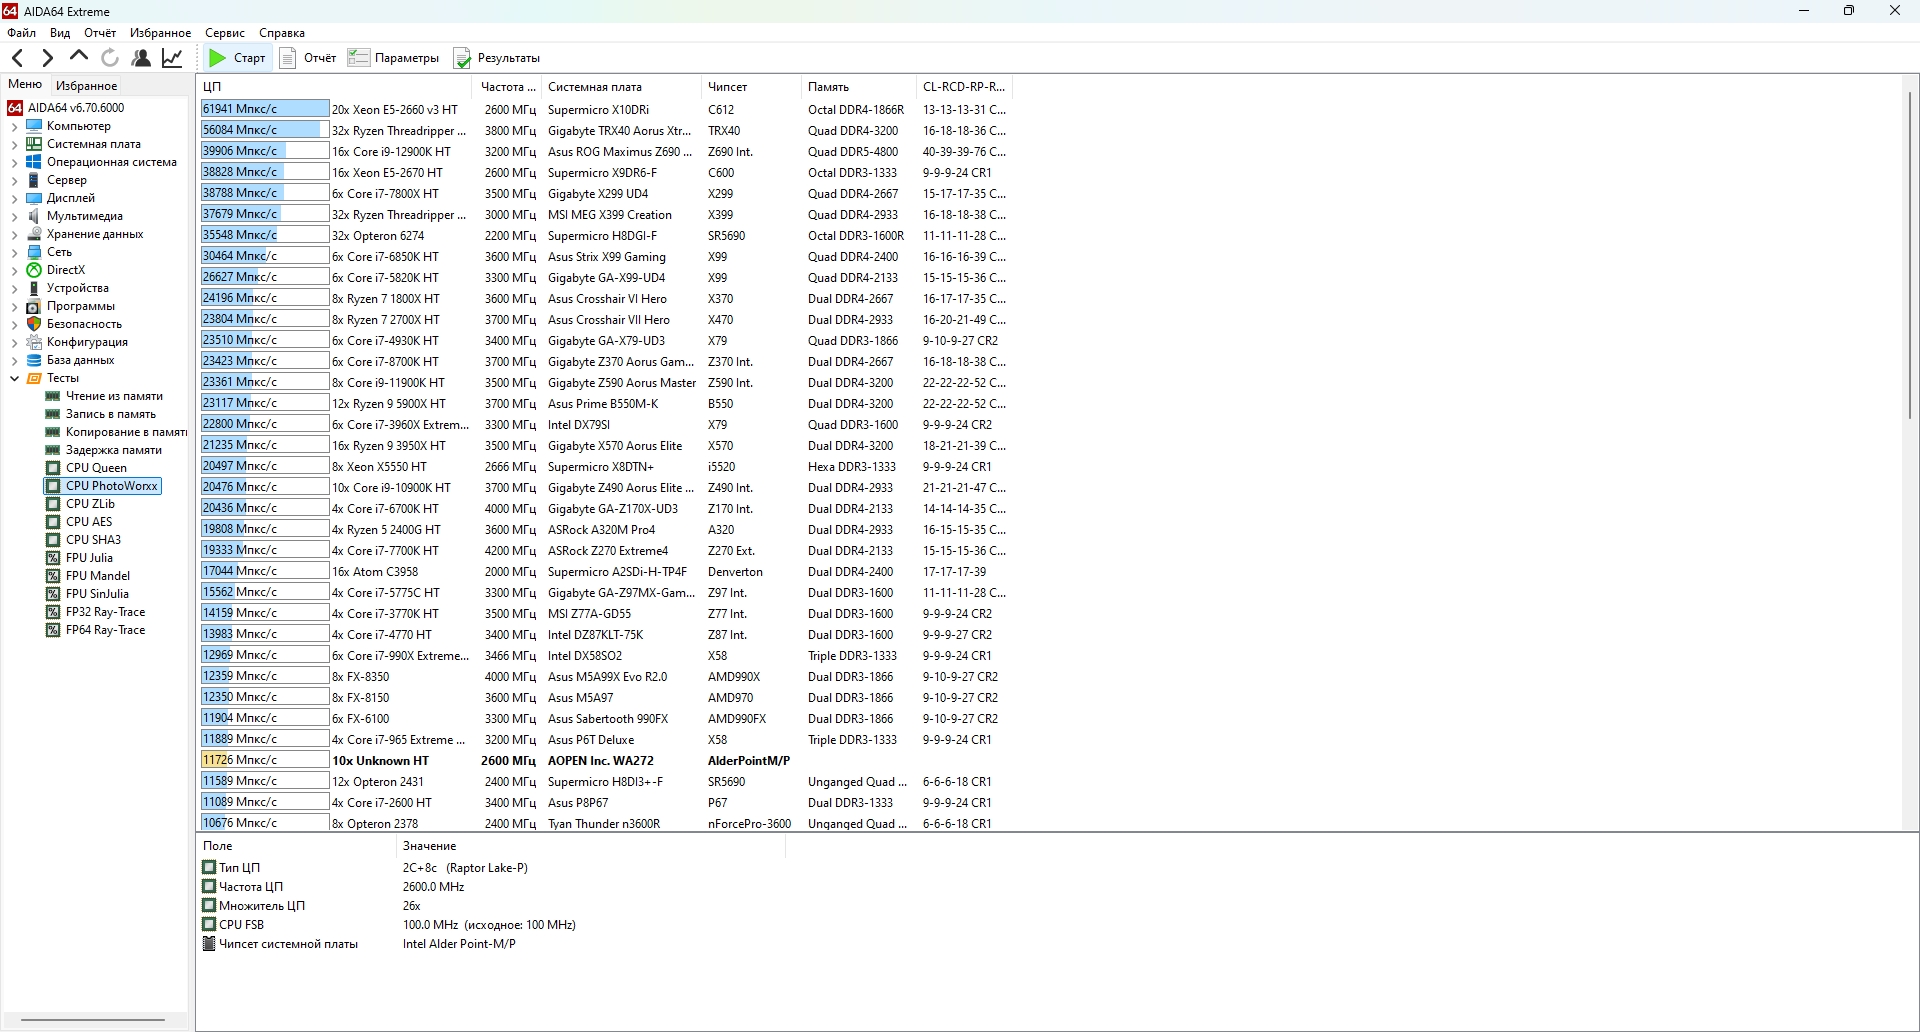Select the Программы icon
The height and width of the screenshot is (1032, 1920).
click(x=34, y=306)
